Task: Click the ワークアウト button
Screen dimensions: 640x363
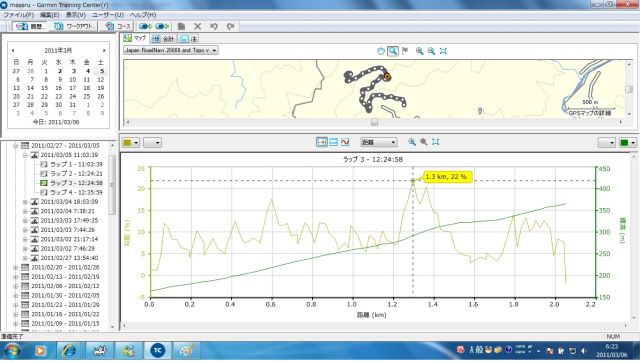Action: (x=76, y=26)
